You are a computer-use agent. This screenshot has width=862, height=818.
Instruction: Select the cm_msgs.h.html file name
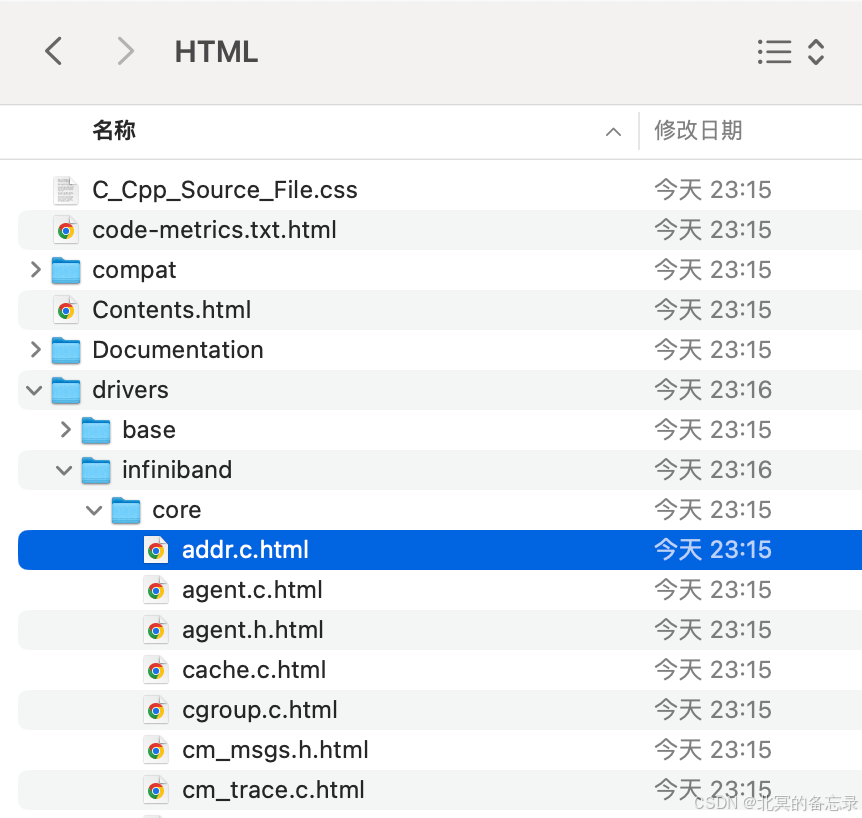click(x=275, y=751)
